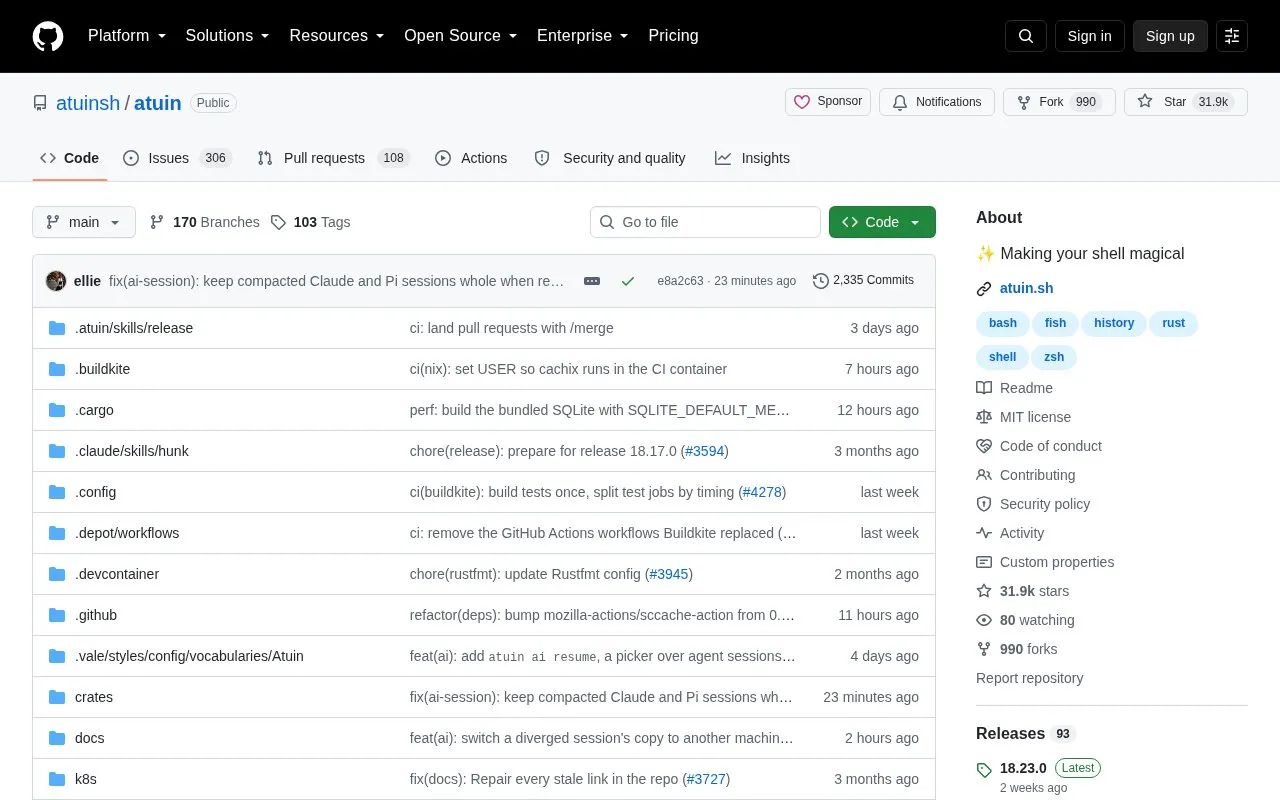Click the repository icon beside atuinsh
The height and width of the screenshot is (800, 1280).
(x=40, y=103)
